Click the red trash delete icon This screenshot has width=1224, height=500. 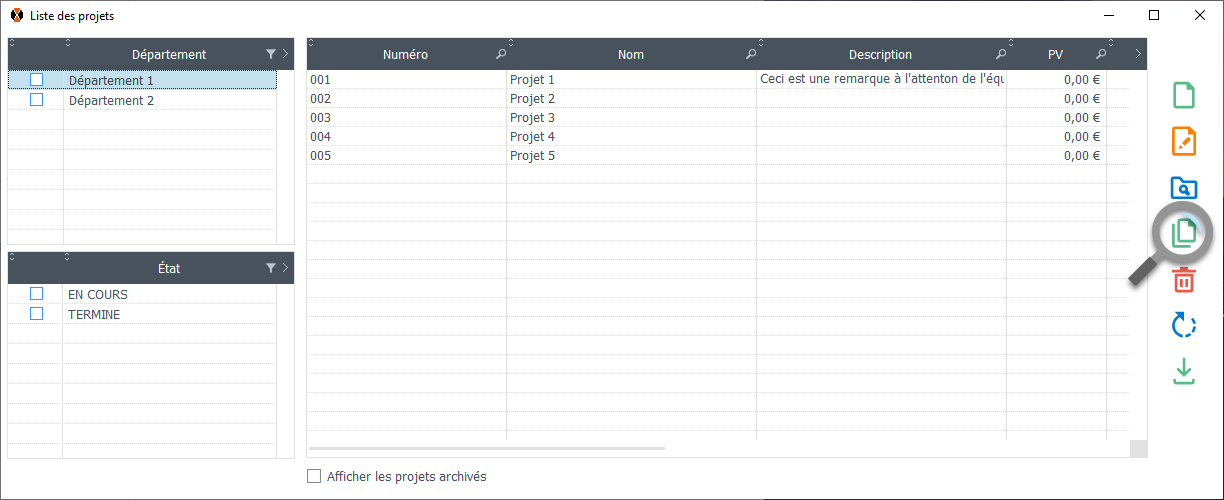[x=1183, y=280]
